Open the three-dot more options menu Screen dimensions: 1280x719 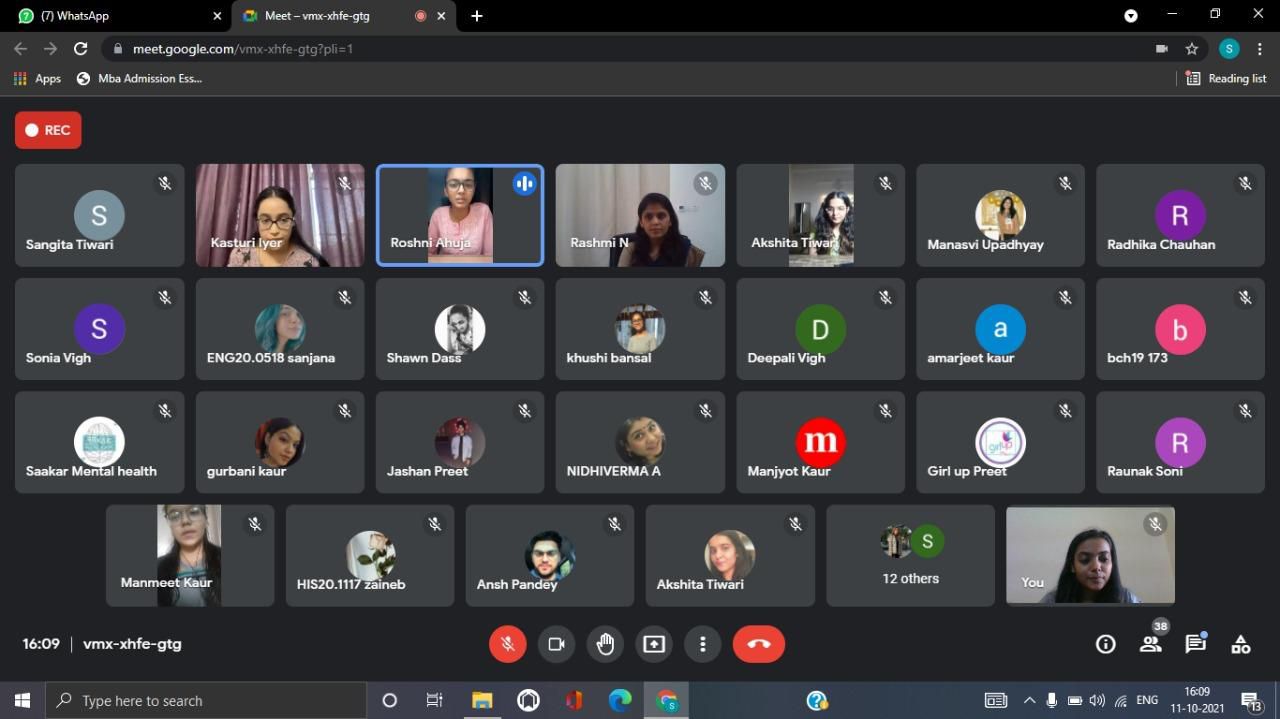point(703,644)
